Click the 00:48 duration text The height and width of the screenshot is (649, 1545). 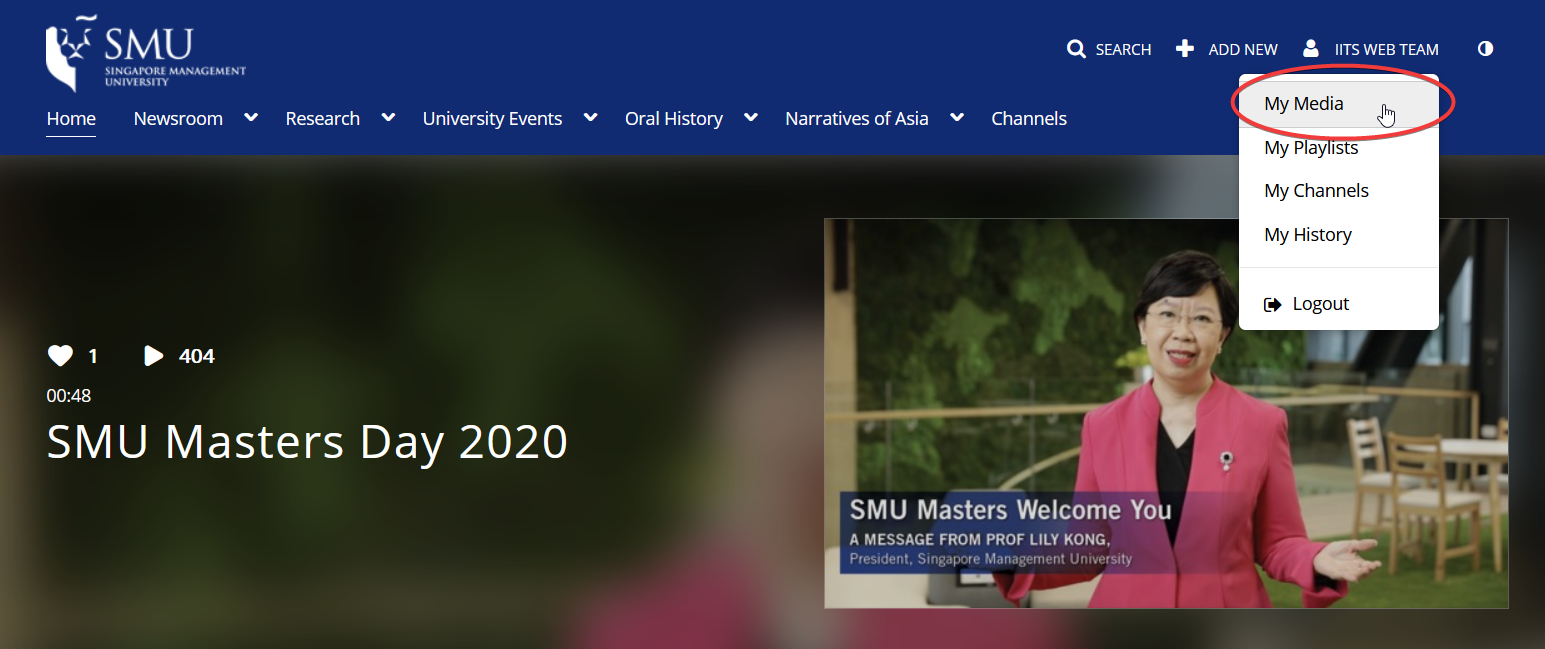point(68,395)
